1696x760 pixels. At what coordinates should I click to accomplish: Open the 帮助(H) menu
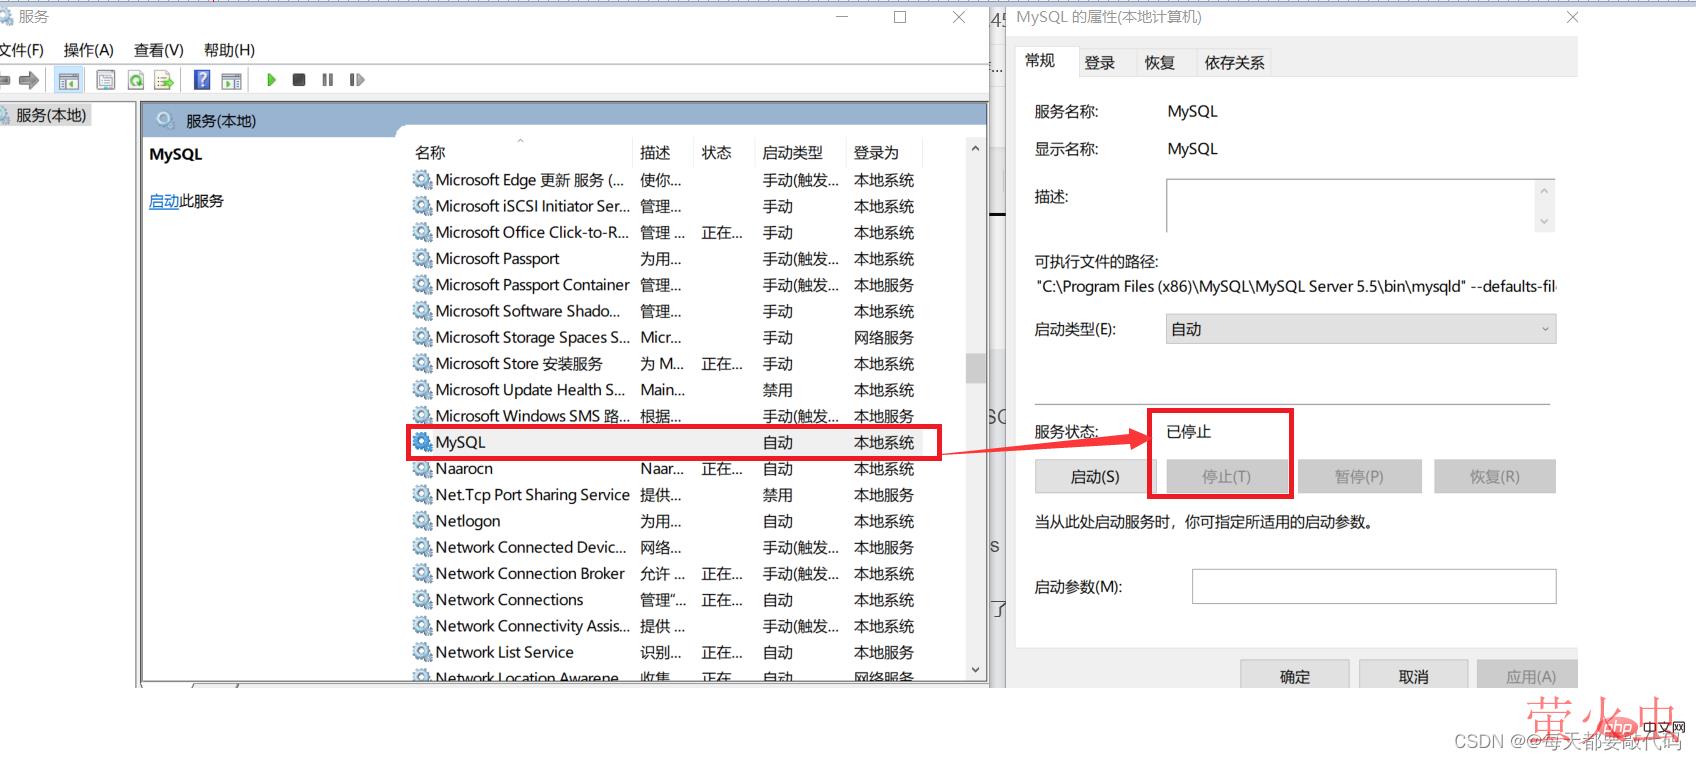(229, 50)
